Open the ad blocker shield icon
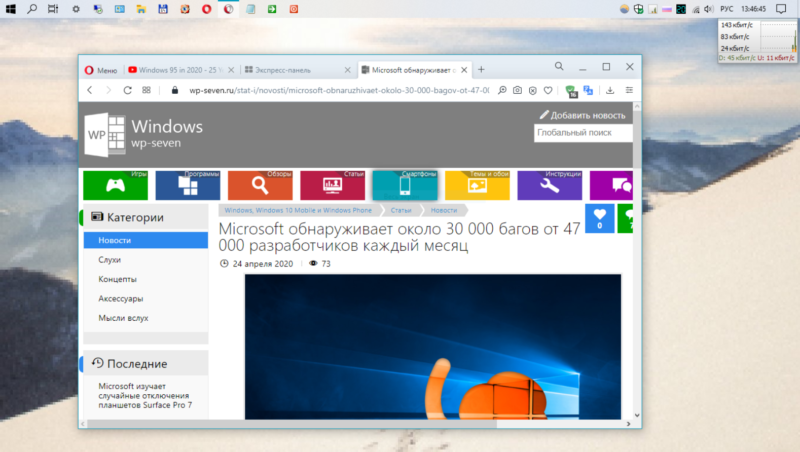The height and width of the screenshot is (452, 800). (x=533, y=90)
